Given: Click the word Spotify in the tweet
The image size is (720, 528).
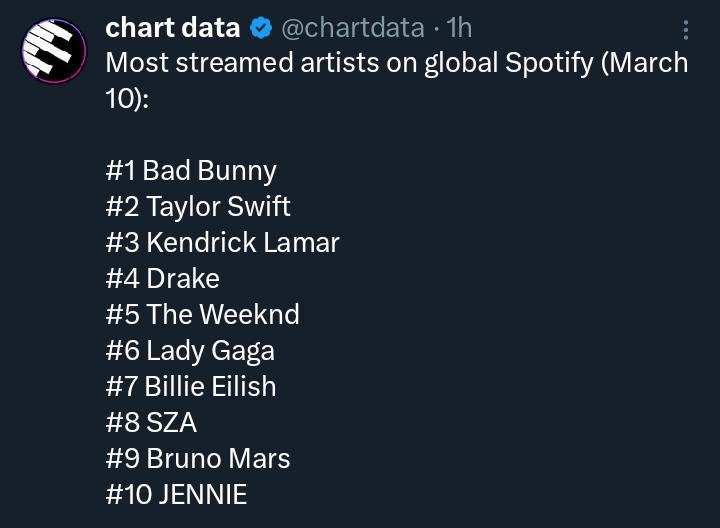Looking at the screenshot, I should [x=549, y=63].
